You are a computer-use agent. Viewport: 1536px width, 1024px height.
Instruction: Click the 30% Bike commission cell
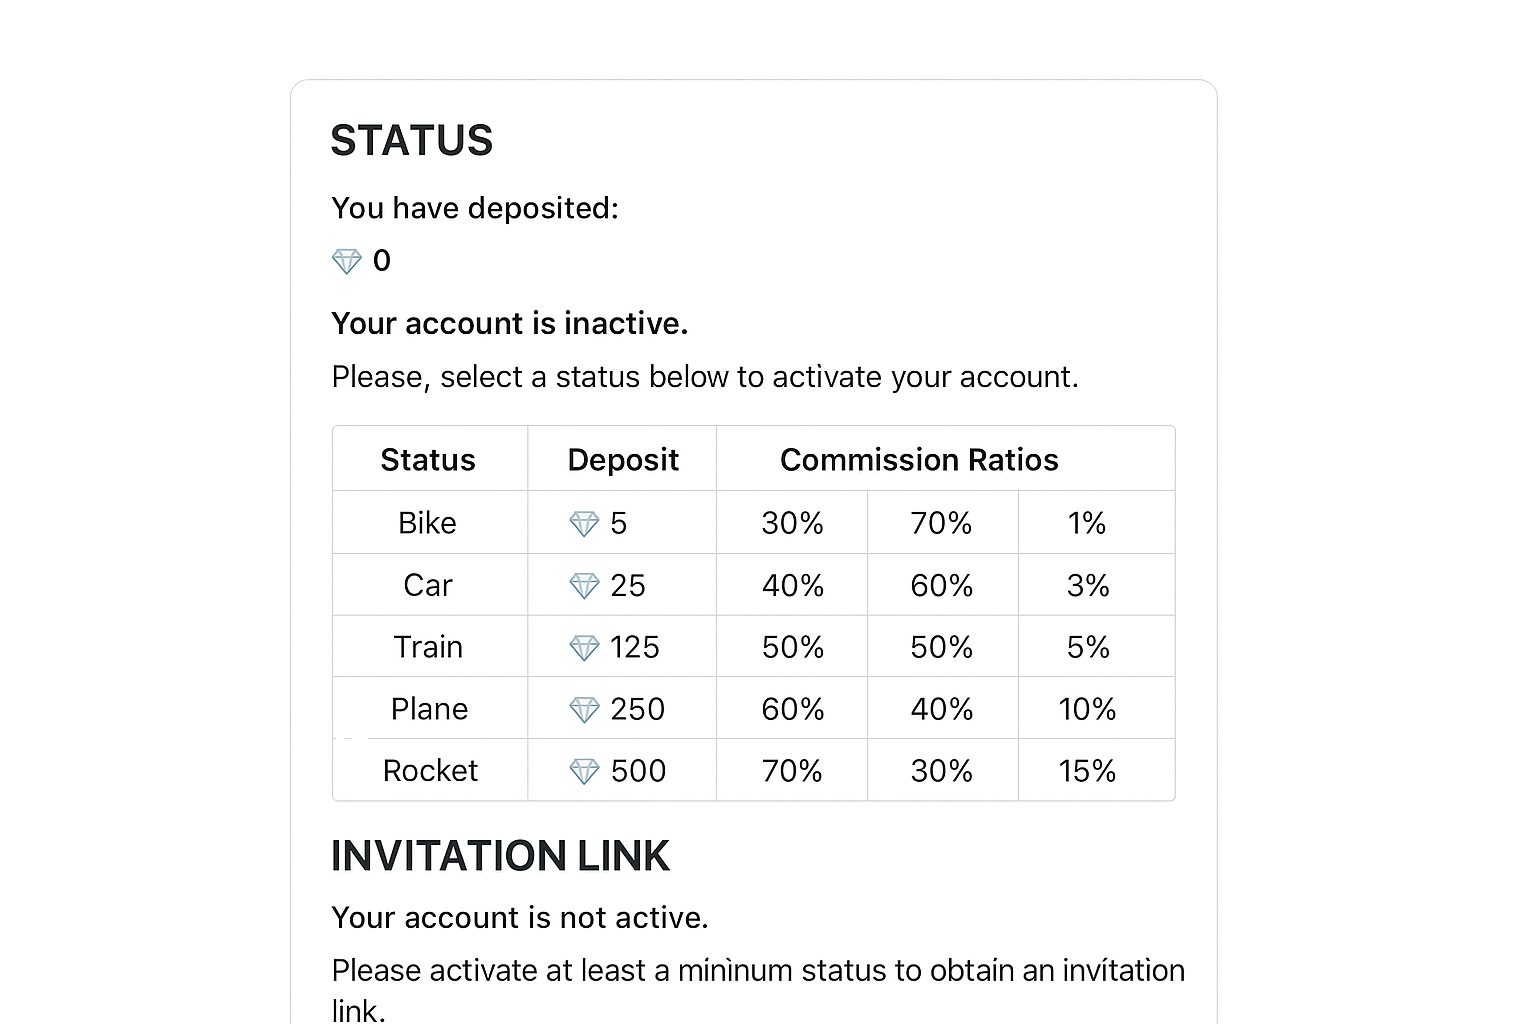click(792, 523)
